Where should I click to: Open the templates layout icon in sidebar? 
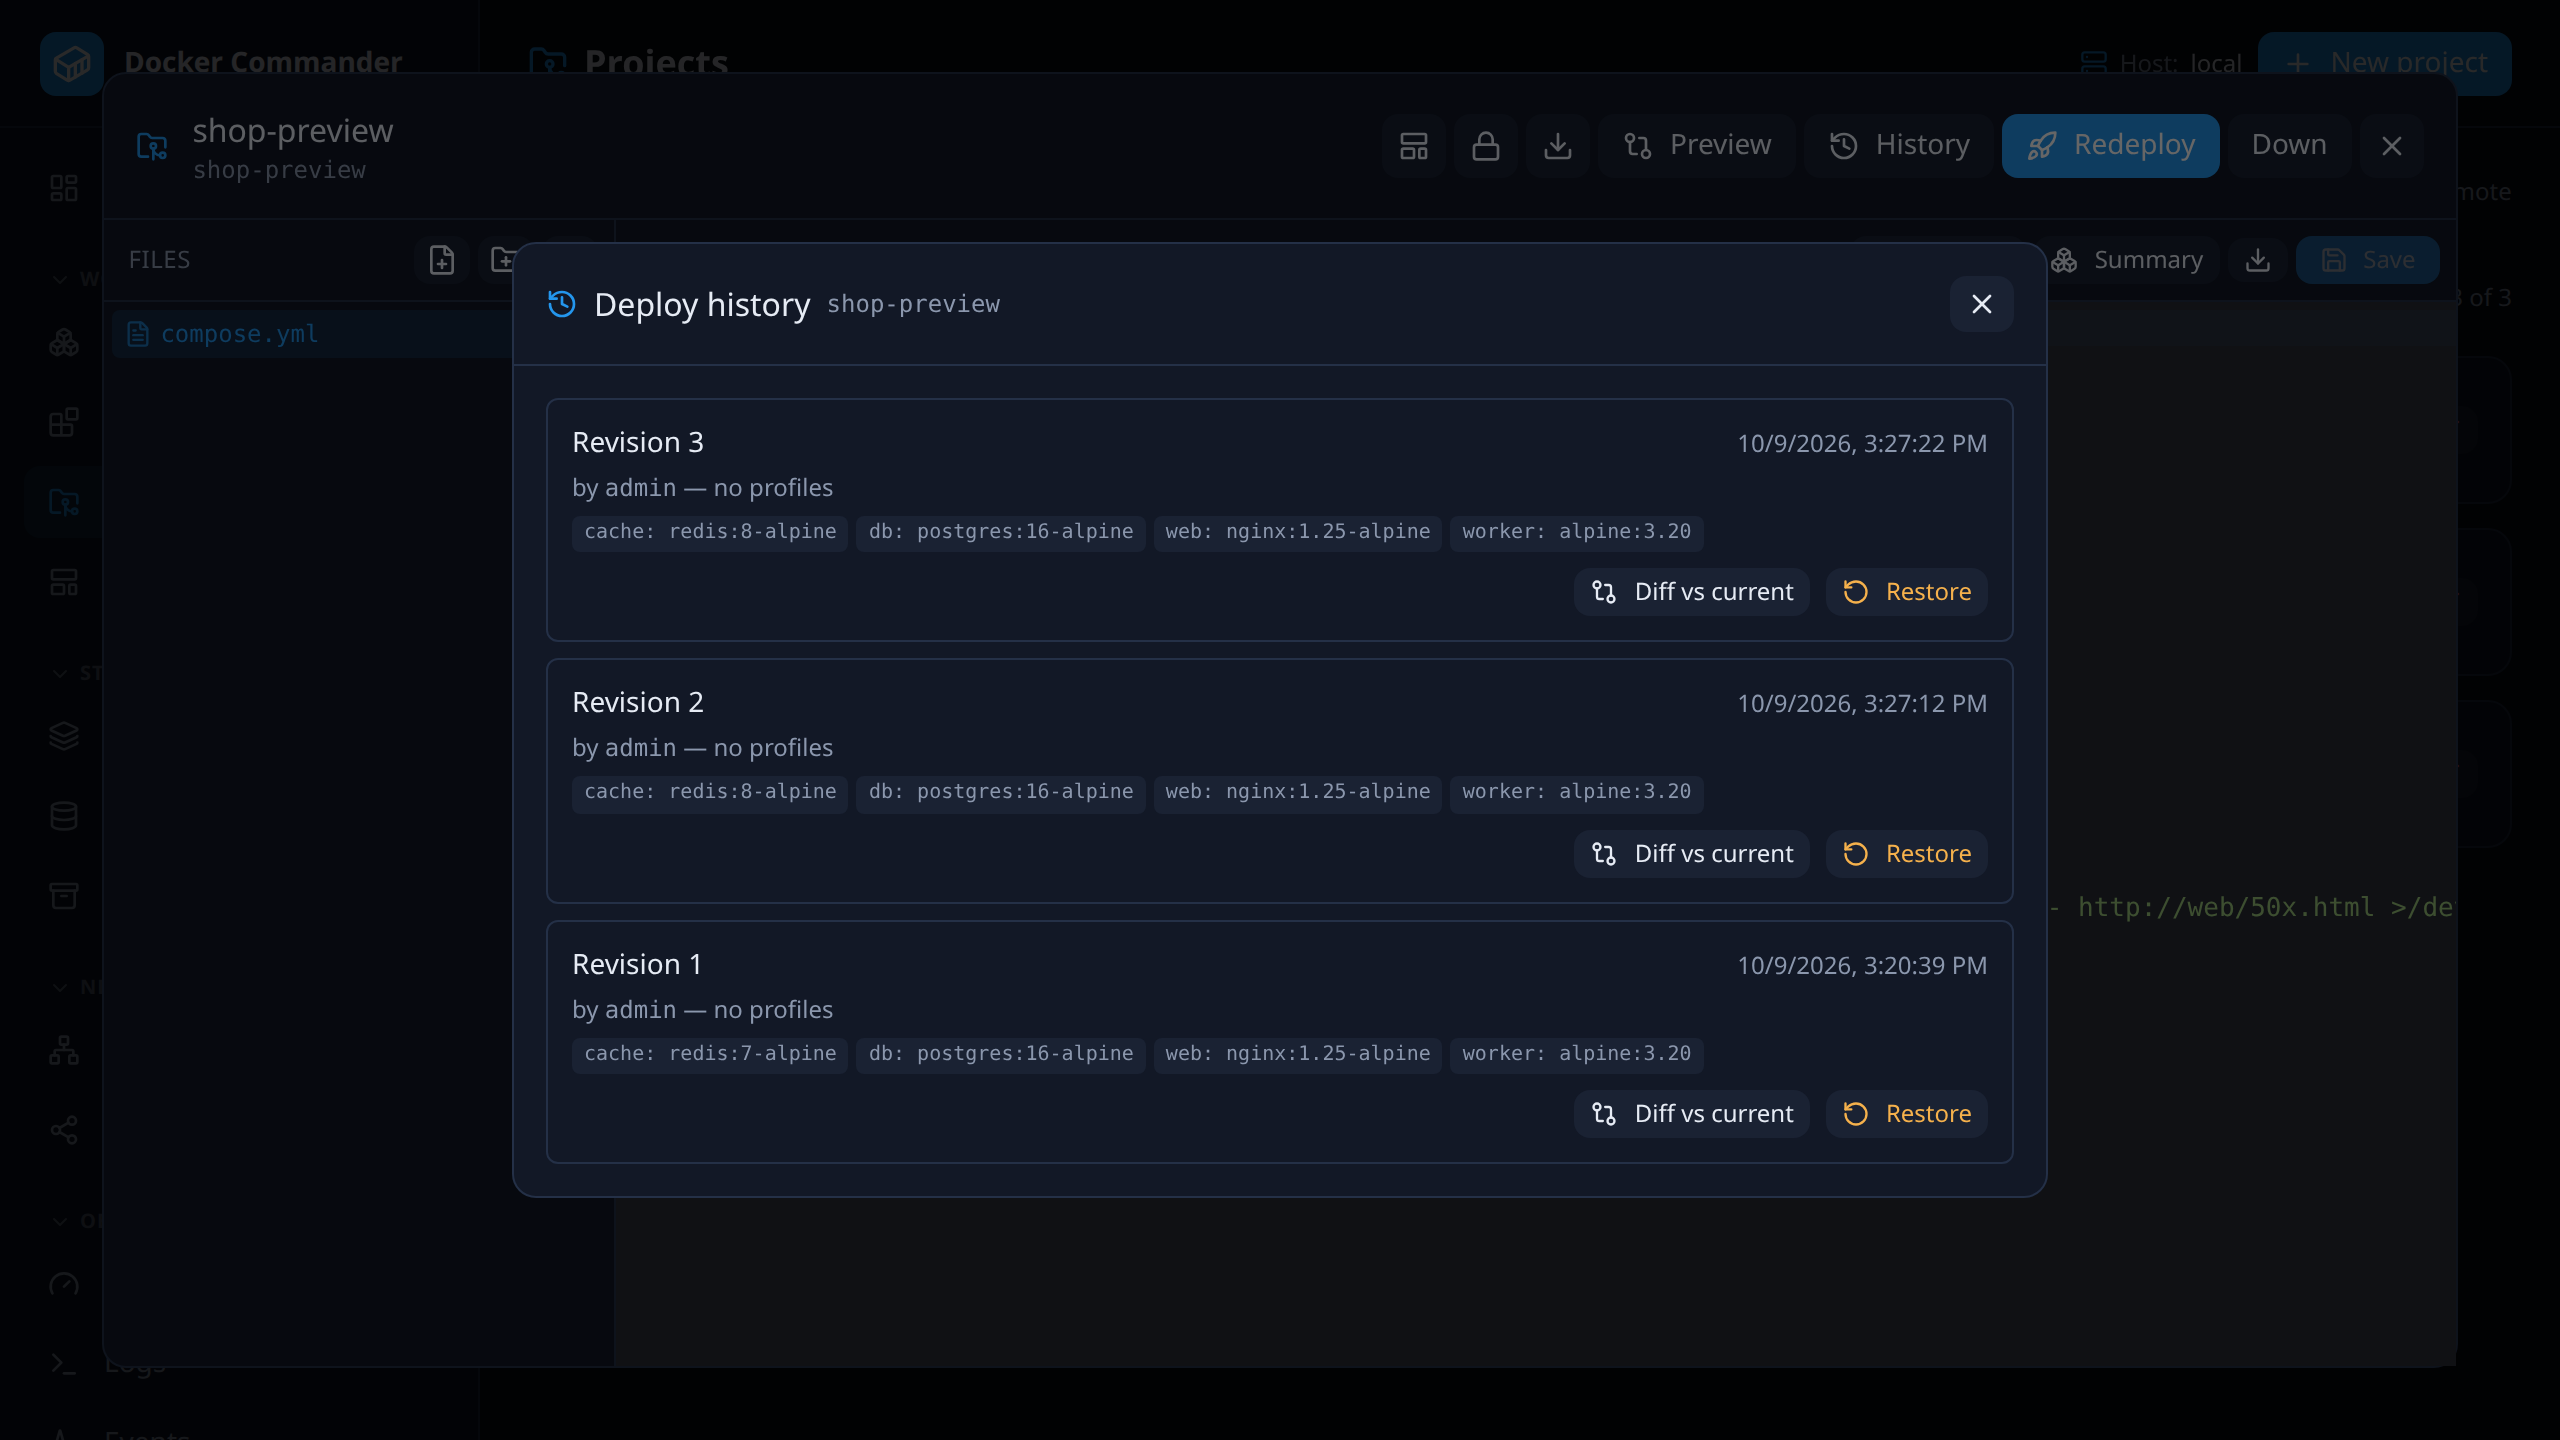(x=64, y=582)
